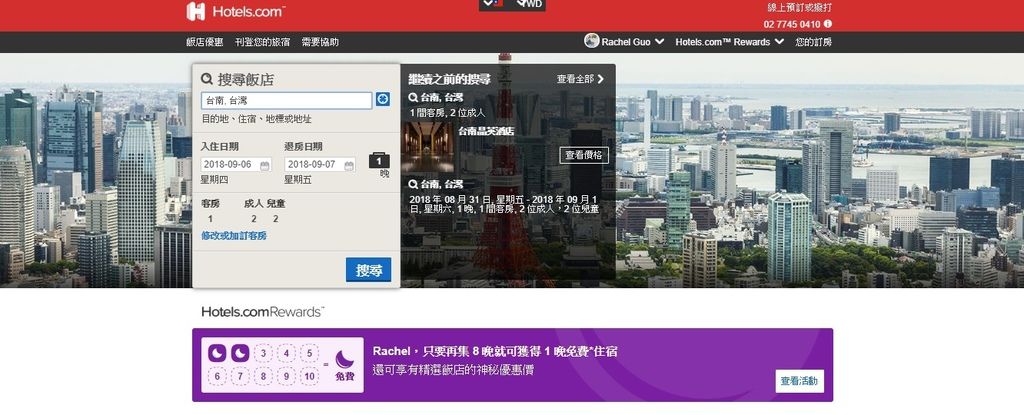This screenshot has width=1024, height=415.
Task: Click the first filled moon reward stamp
Action: [217, 354]
